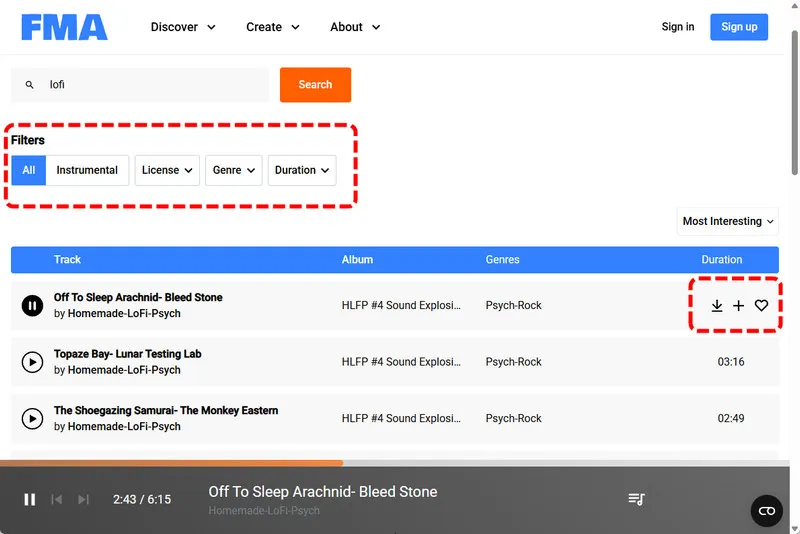Favorite the track with the heart icon

tap(761, 306)
